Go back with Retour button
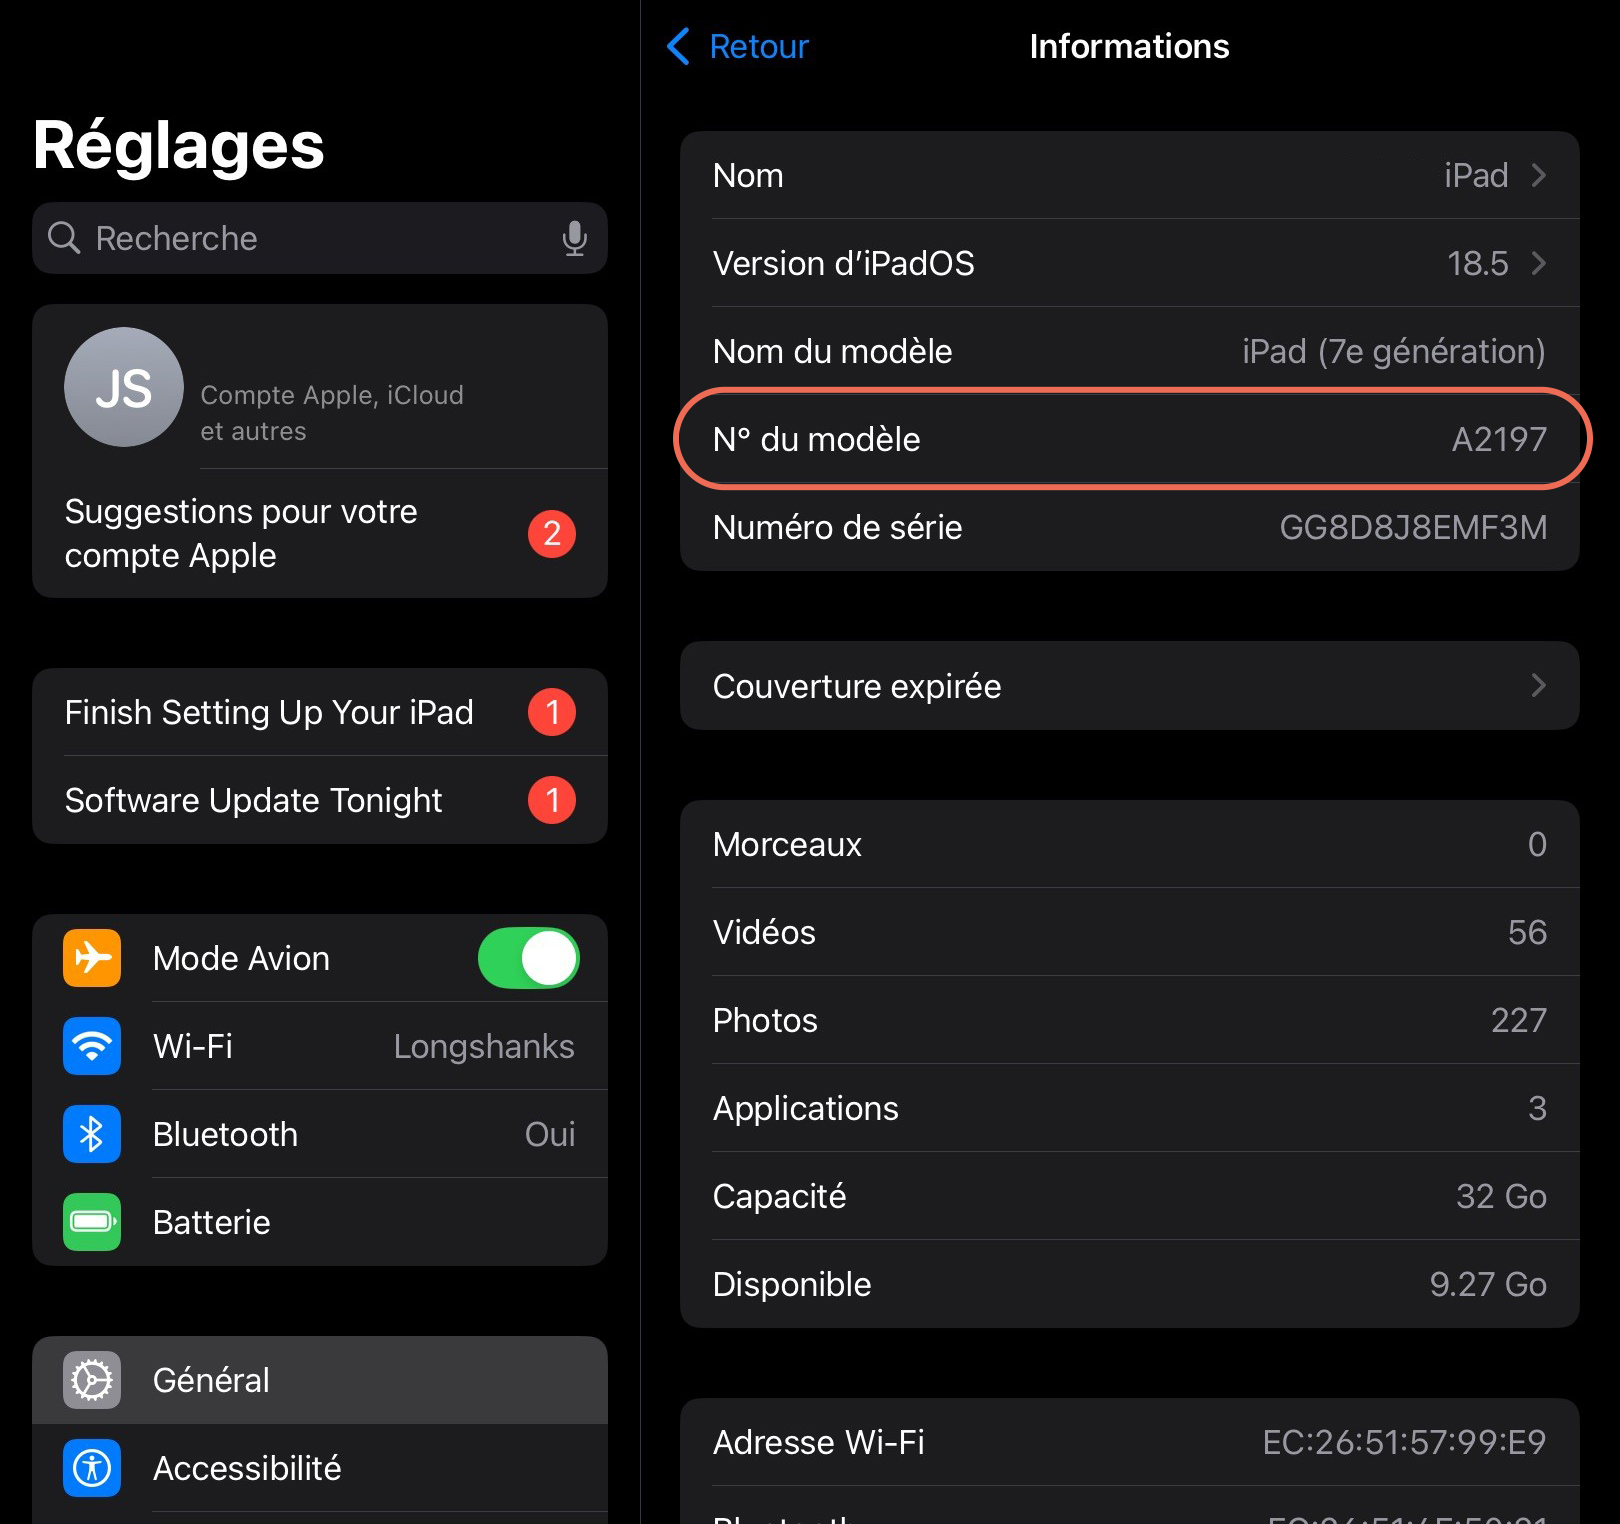Screen dimensions: 1620x1524 coord(738,46)
